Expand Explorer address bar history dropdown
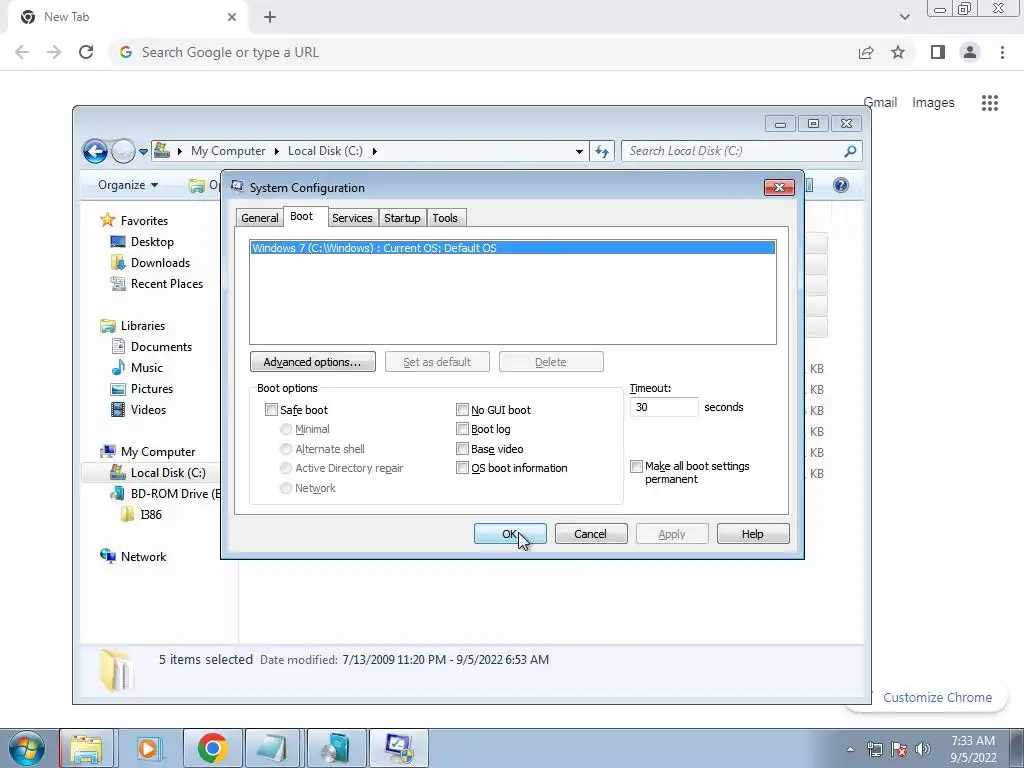 pyautogui.click(x=579, y=152)
